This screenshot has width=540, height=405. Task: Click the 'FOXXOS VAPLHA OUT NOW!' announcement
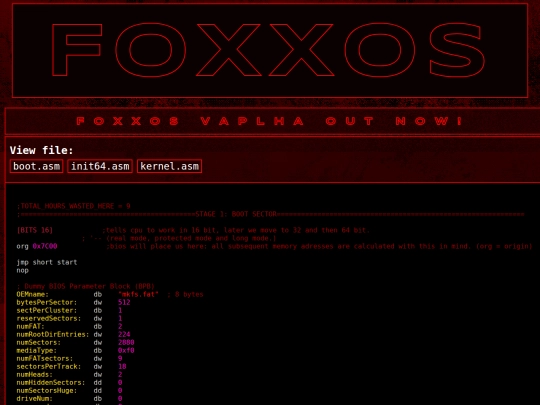[270, 121]
